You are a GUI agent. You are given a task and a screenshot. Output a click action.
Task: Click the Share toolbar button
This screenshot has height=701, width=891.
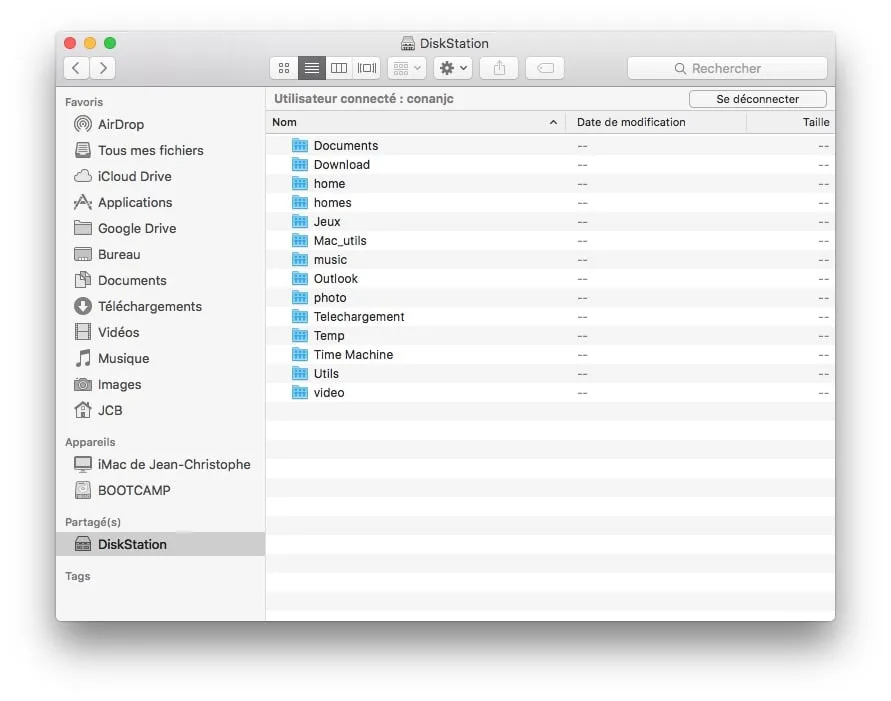click(499, 68)
